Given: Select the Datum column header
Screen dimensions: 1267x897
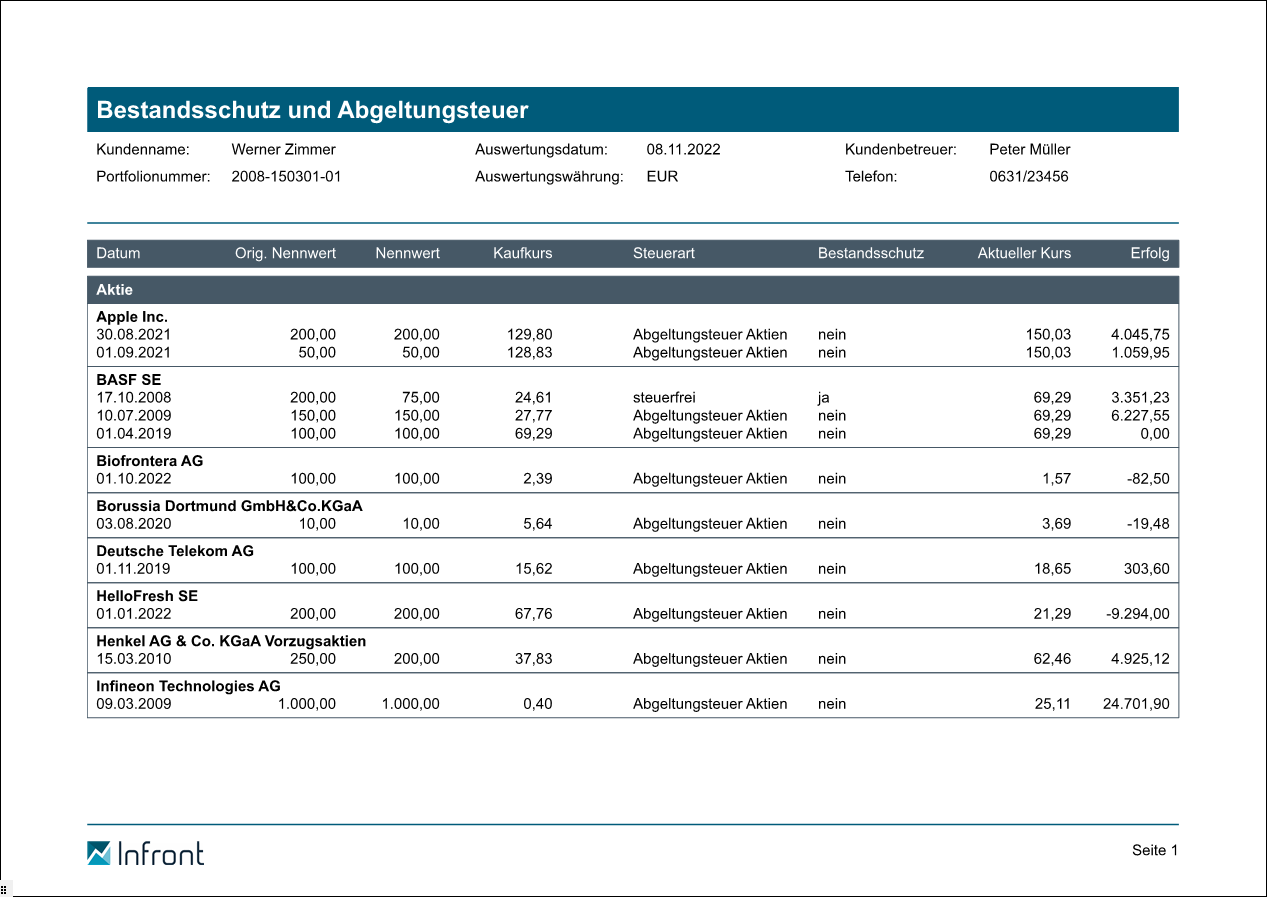Looking at the screenshot, I should pyautogui.click(x=118, y=253).
